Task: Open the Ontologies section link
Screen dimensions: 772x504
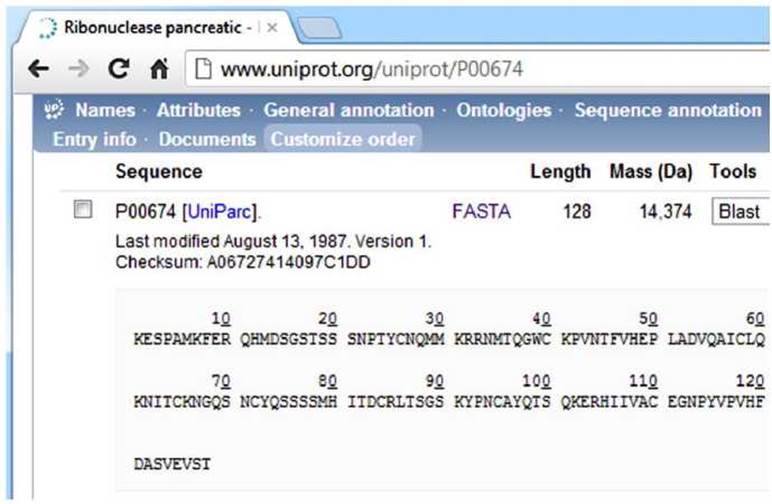Action: coord(504,110)
